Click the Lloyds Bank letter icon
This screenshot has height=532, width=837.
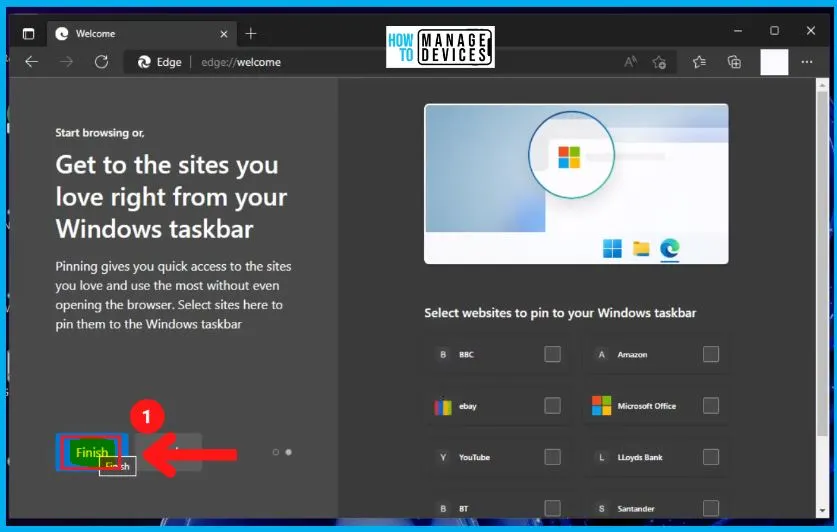pyautogui.click(x=602, y=457)
